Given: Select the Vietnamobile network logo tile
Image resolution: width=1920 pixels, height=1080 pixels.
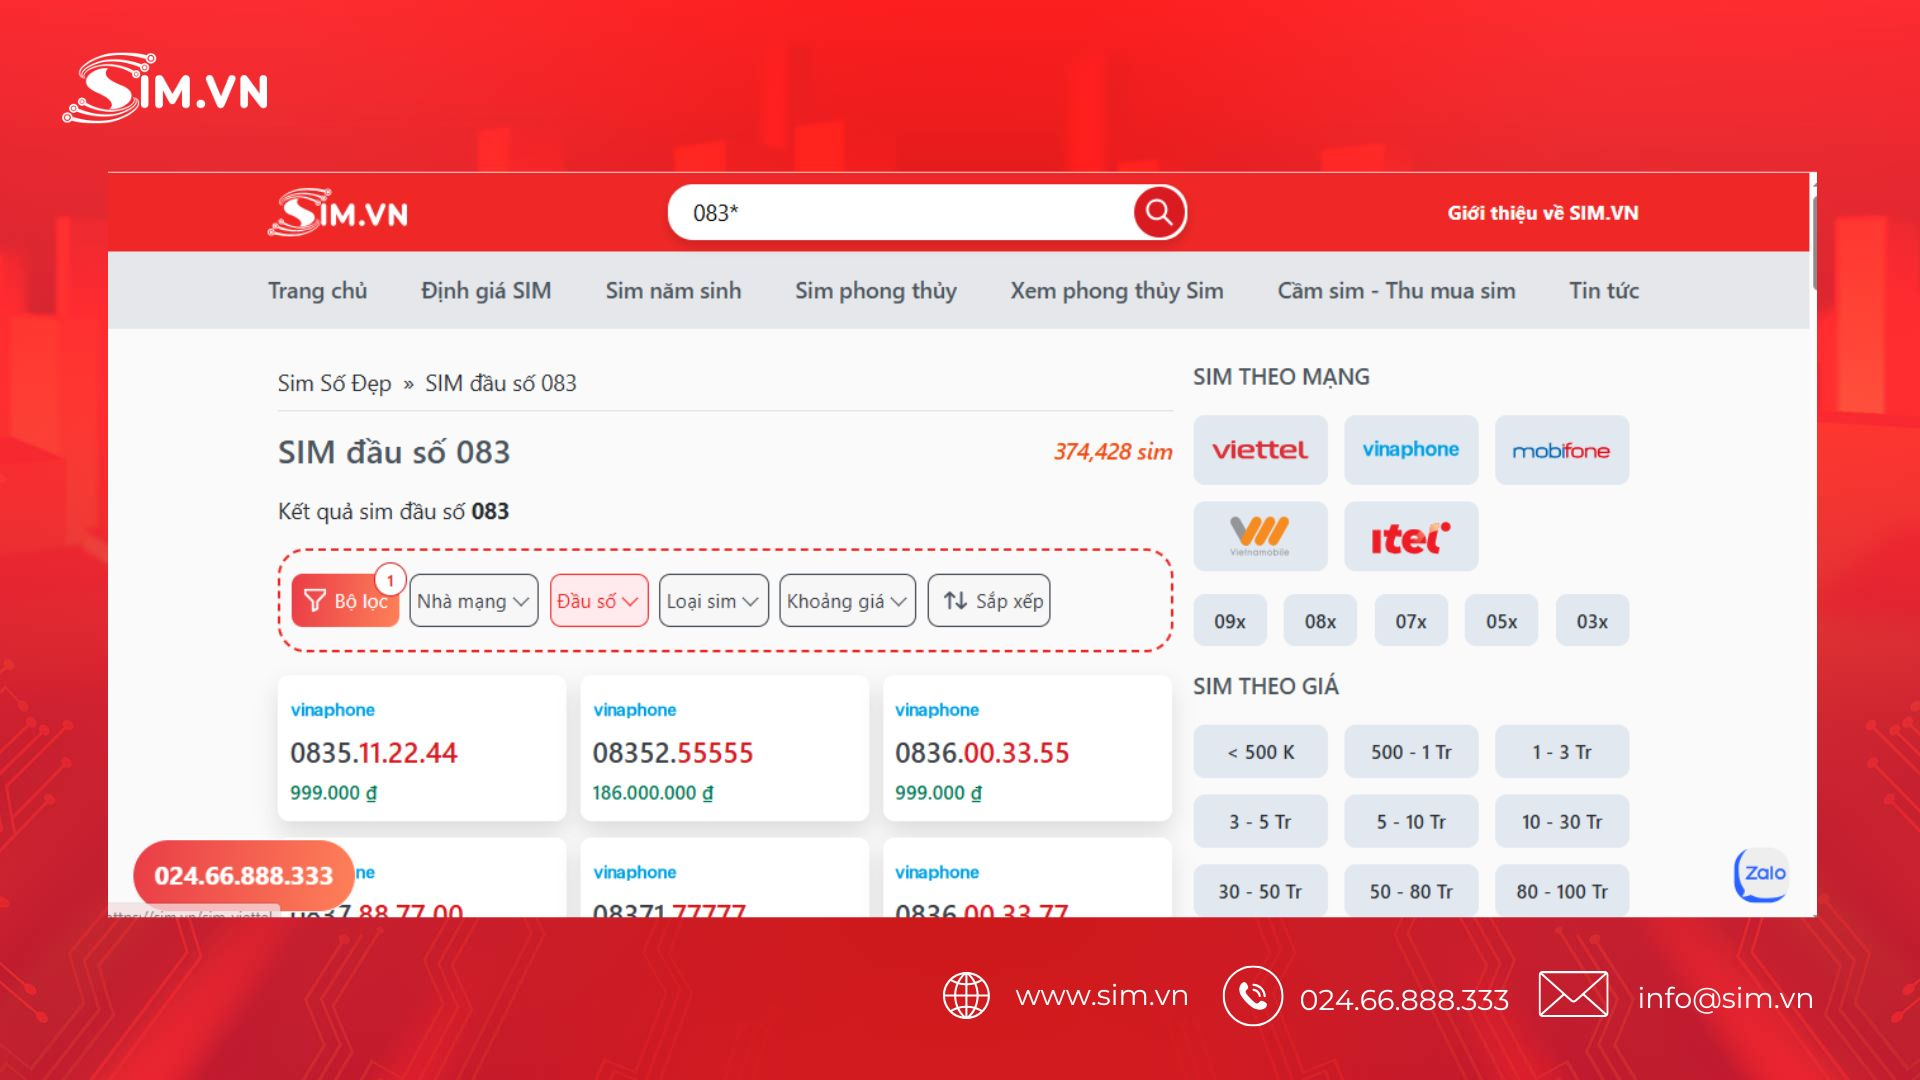Looking at the screenshot, I should coord(1260,536).
